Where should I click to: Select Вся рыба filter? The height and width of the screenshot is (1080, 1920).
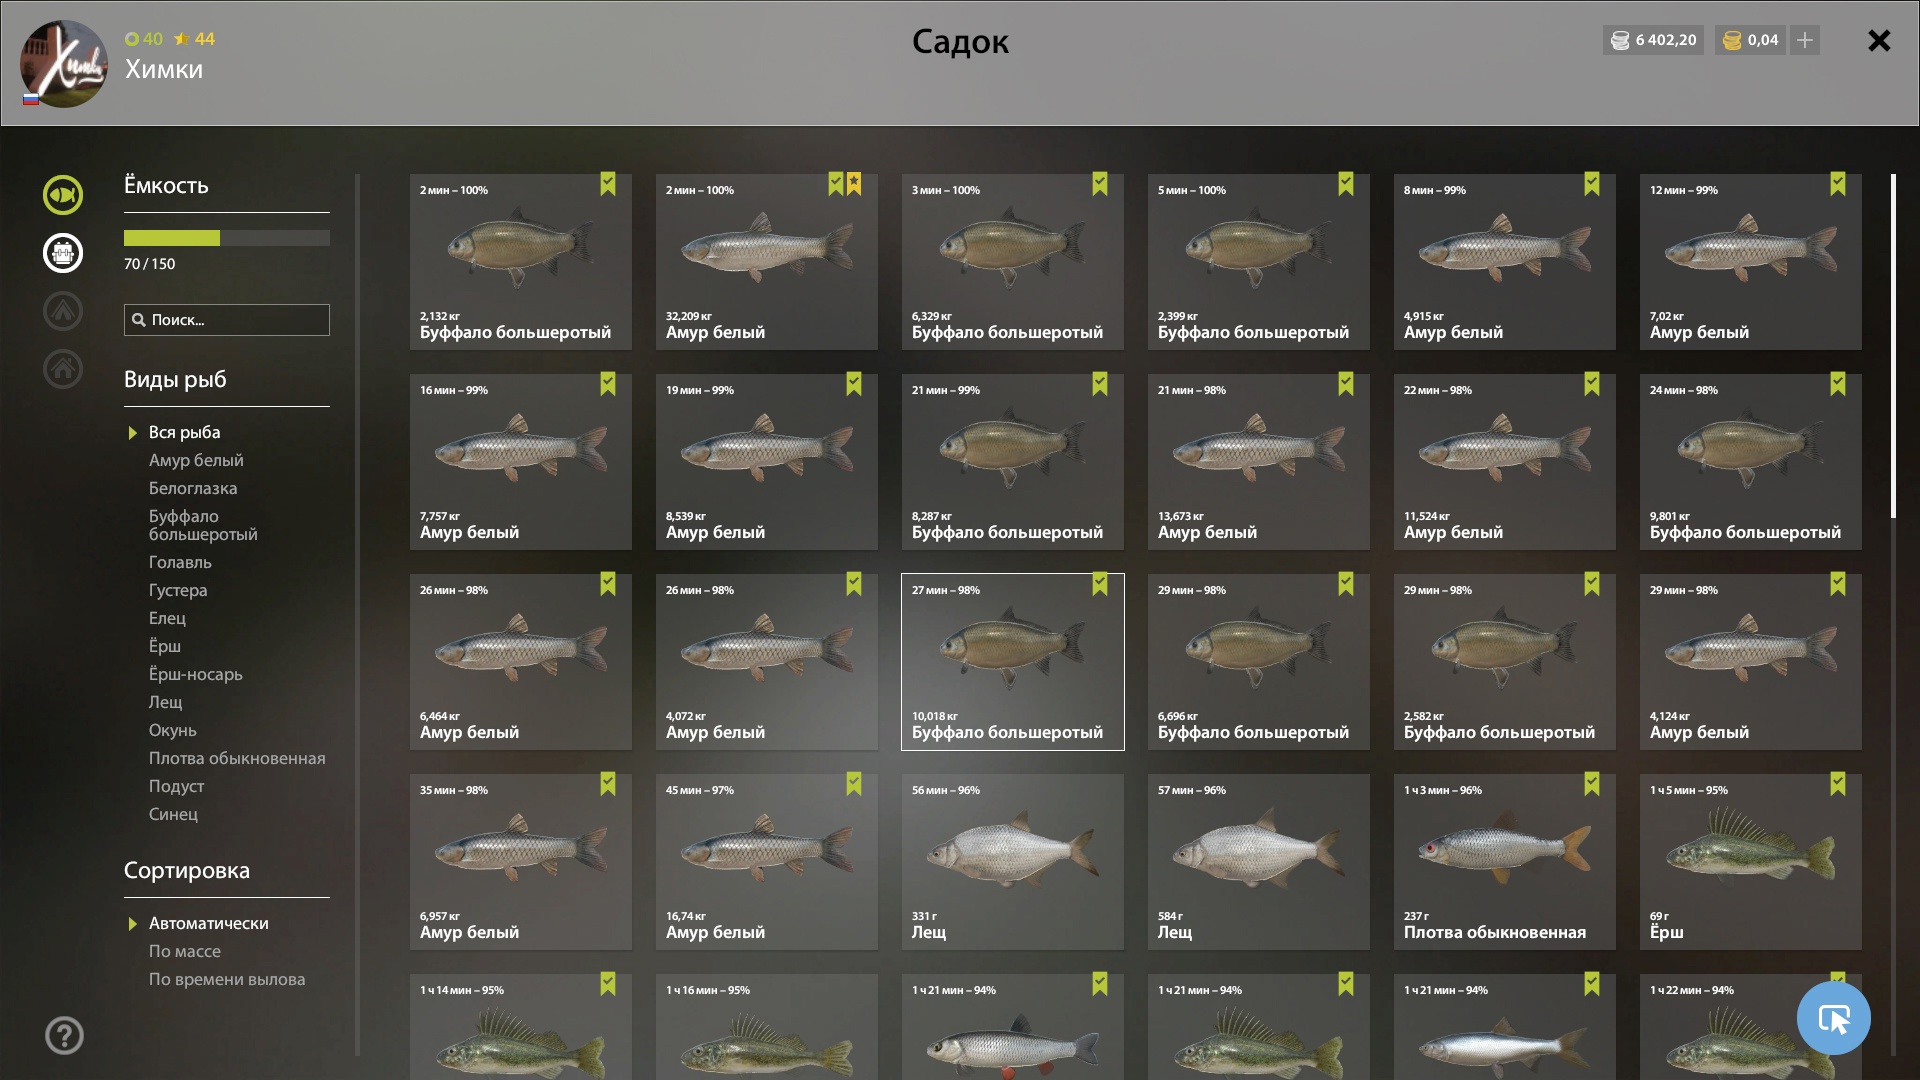(184, 432)
